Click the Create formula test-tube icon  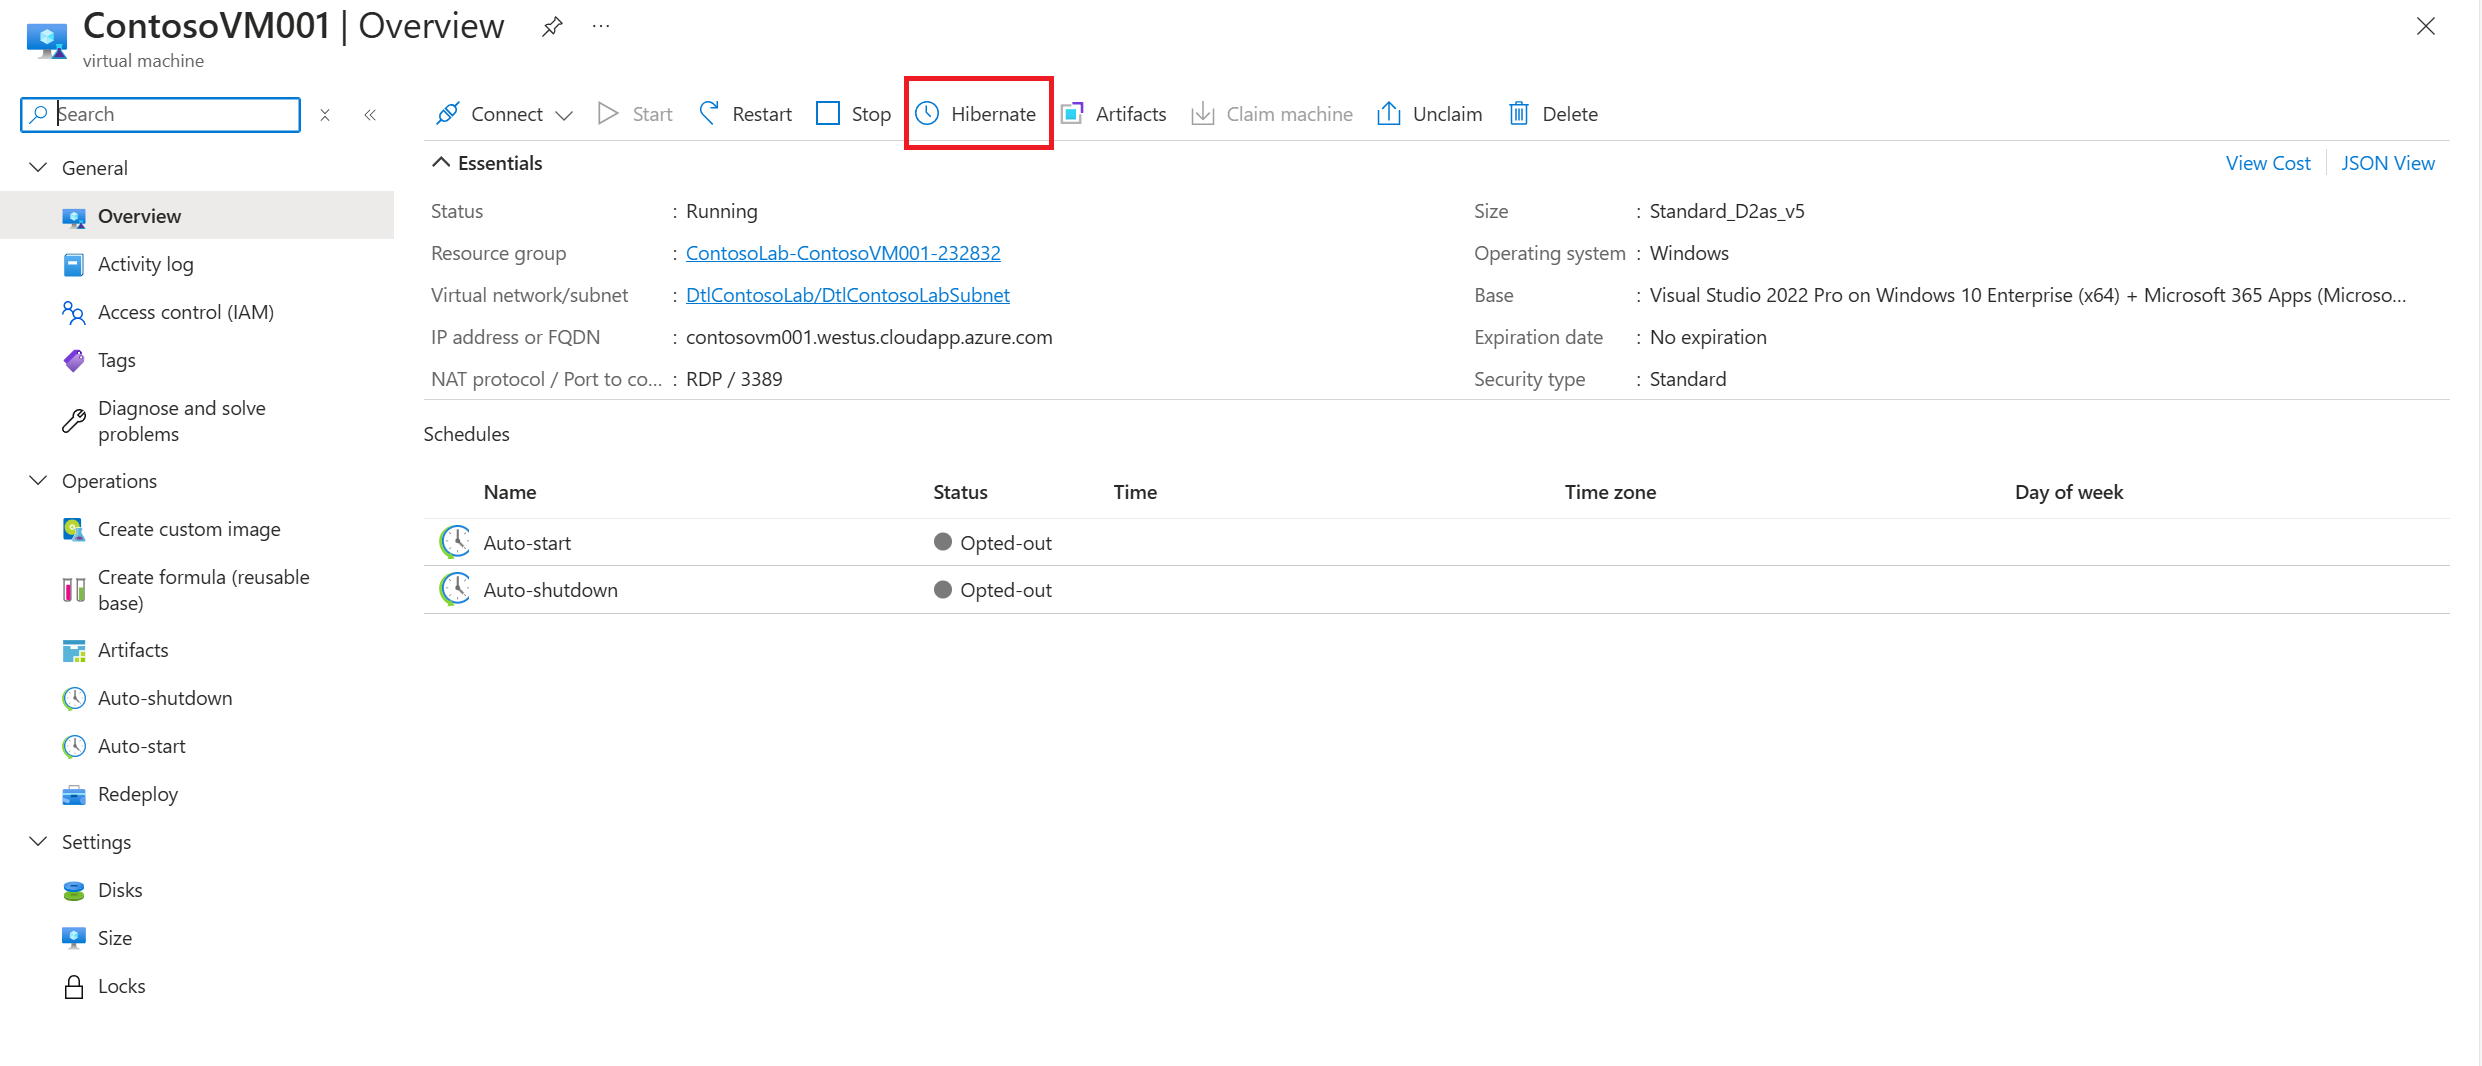[74, 590]
